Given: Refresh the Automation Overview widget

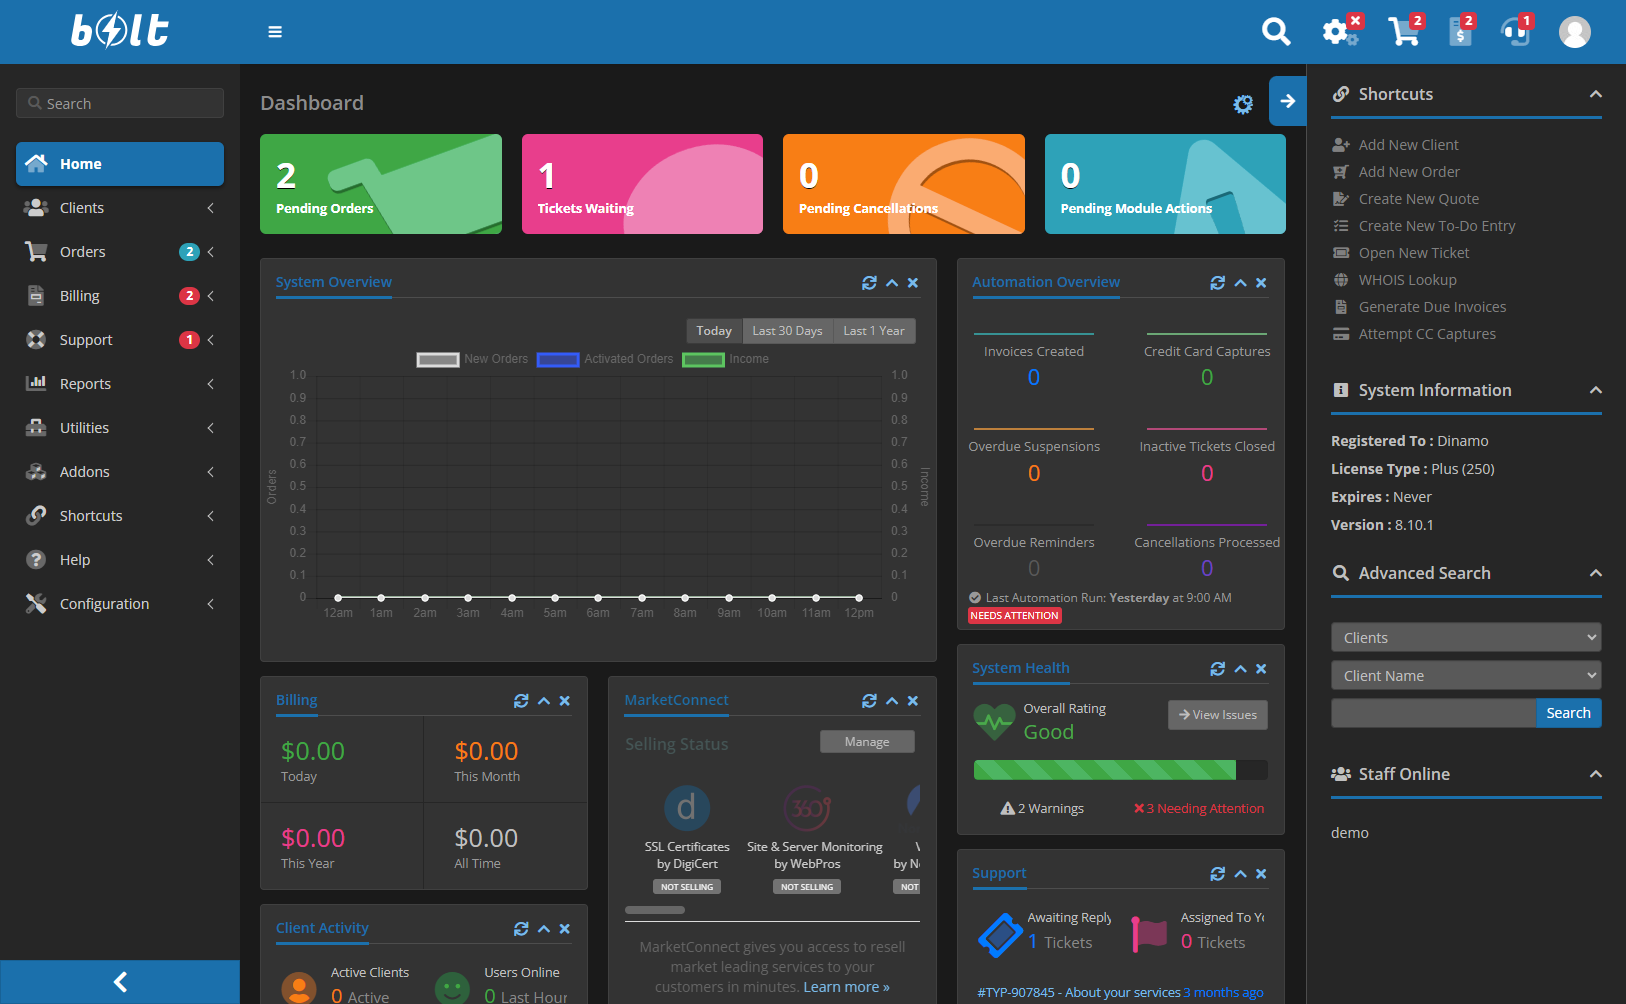Looking at the screenshot, I should pos(1217,283).
